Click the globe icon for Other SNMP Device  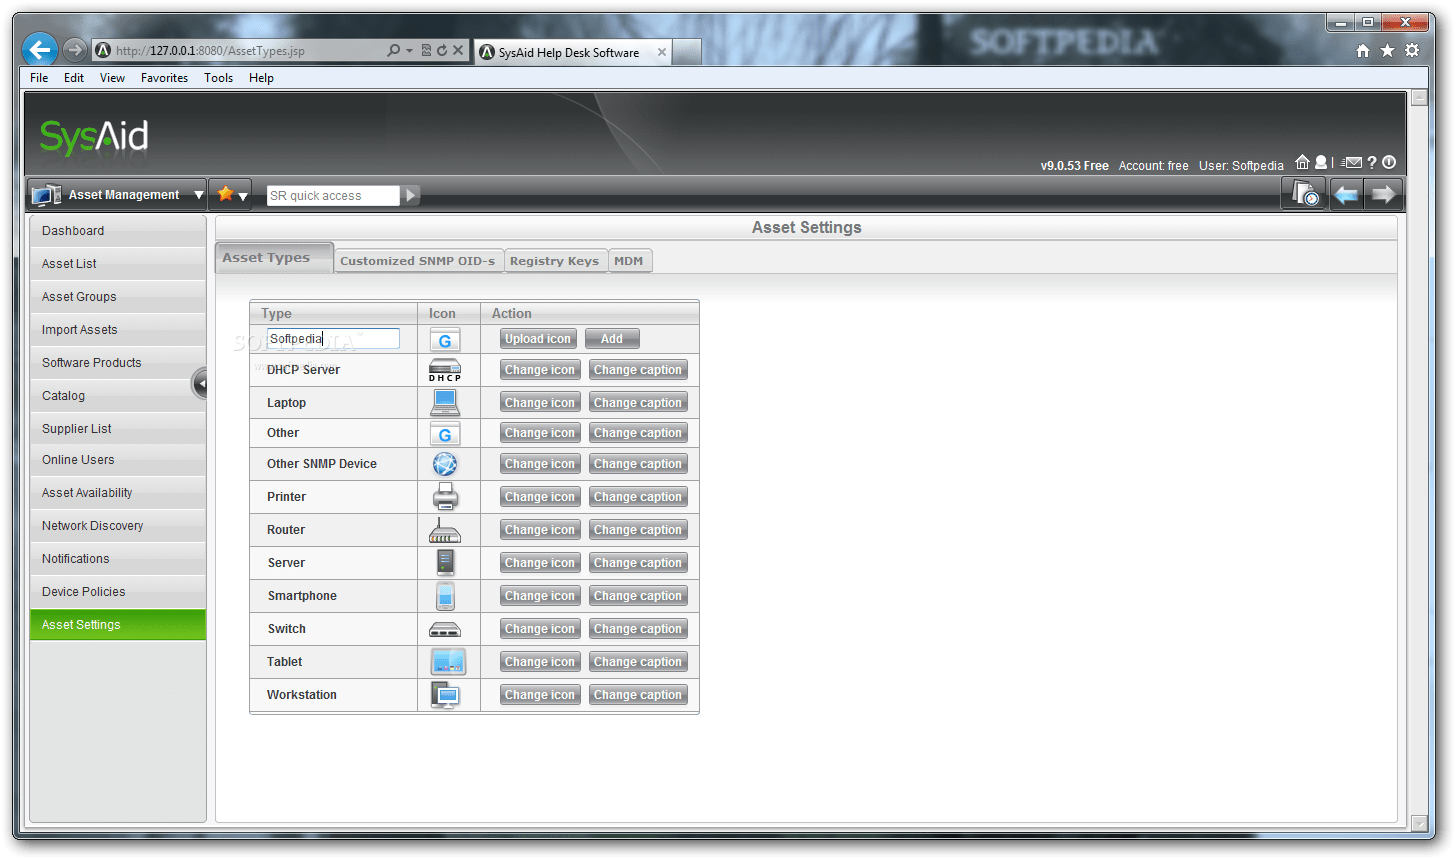pos(444,463)
